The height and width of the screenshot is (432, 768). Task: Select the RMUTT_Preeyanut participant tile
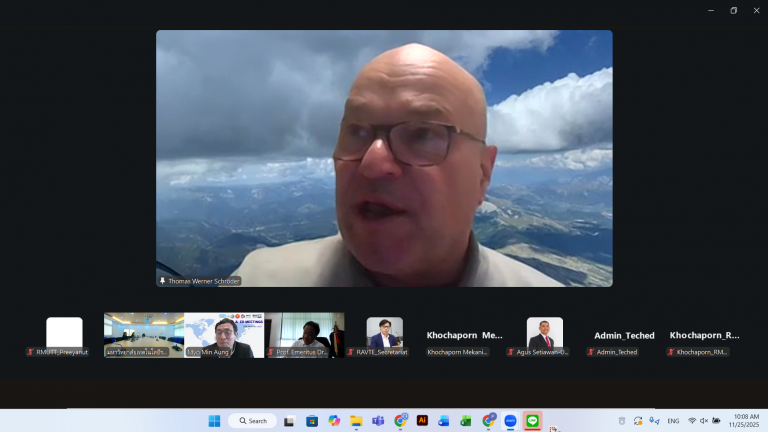click(x=64, y=335)
